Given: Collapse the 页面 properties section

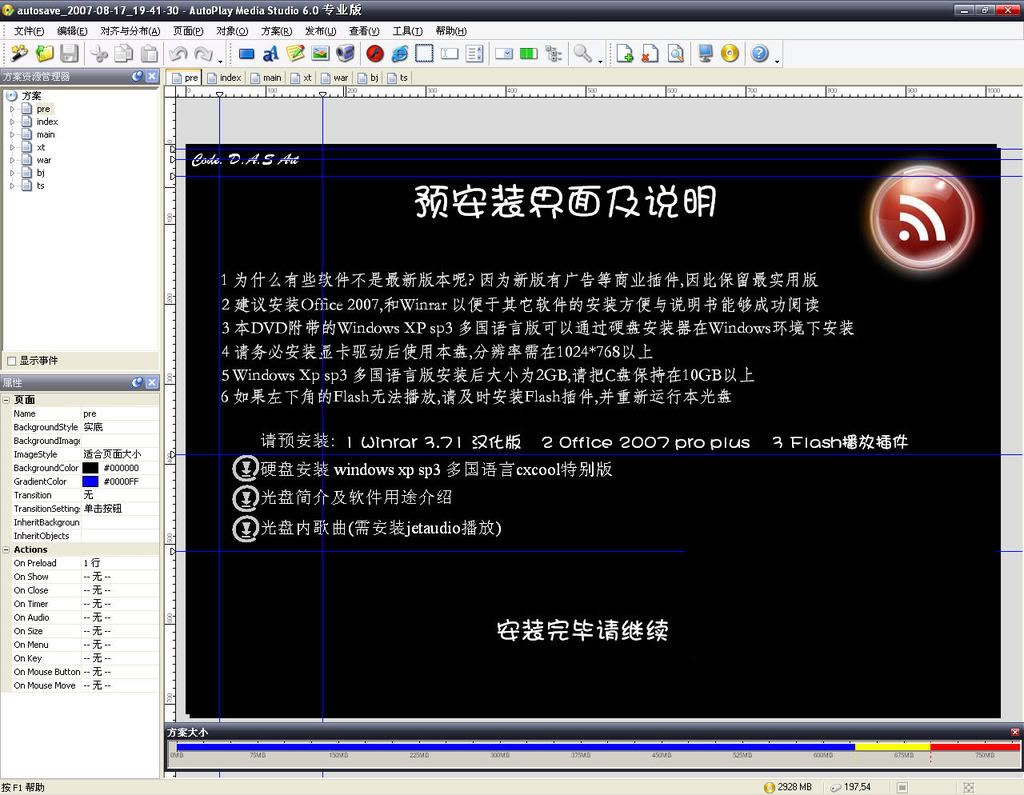Looking at the screenshot, I should (7, 400).
